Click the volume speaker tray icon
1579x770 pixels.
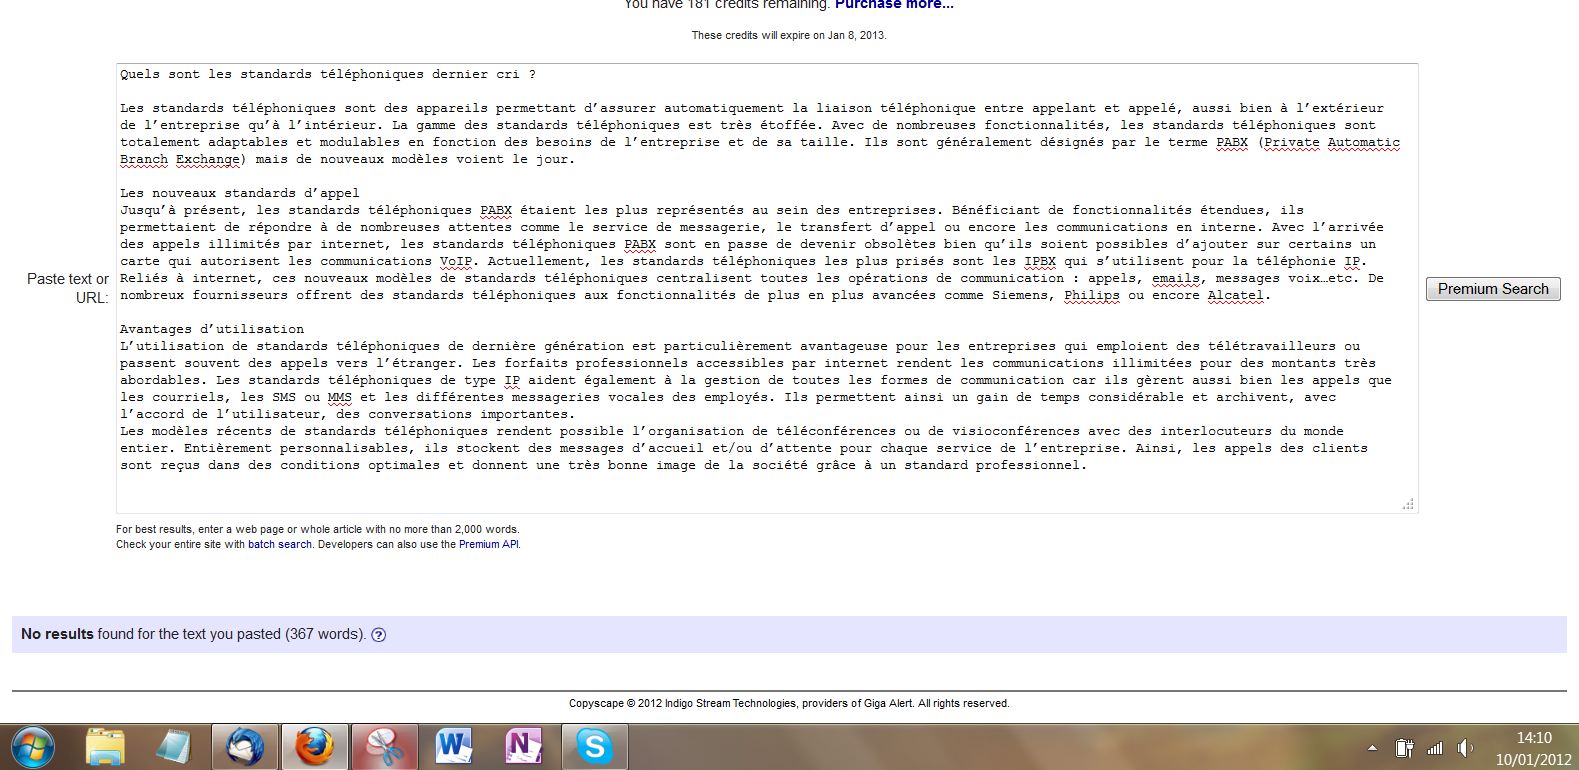pyautogui.click(x=1465, y=748)
